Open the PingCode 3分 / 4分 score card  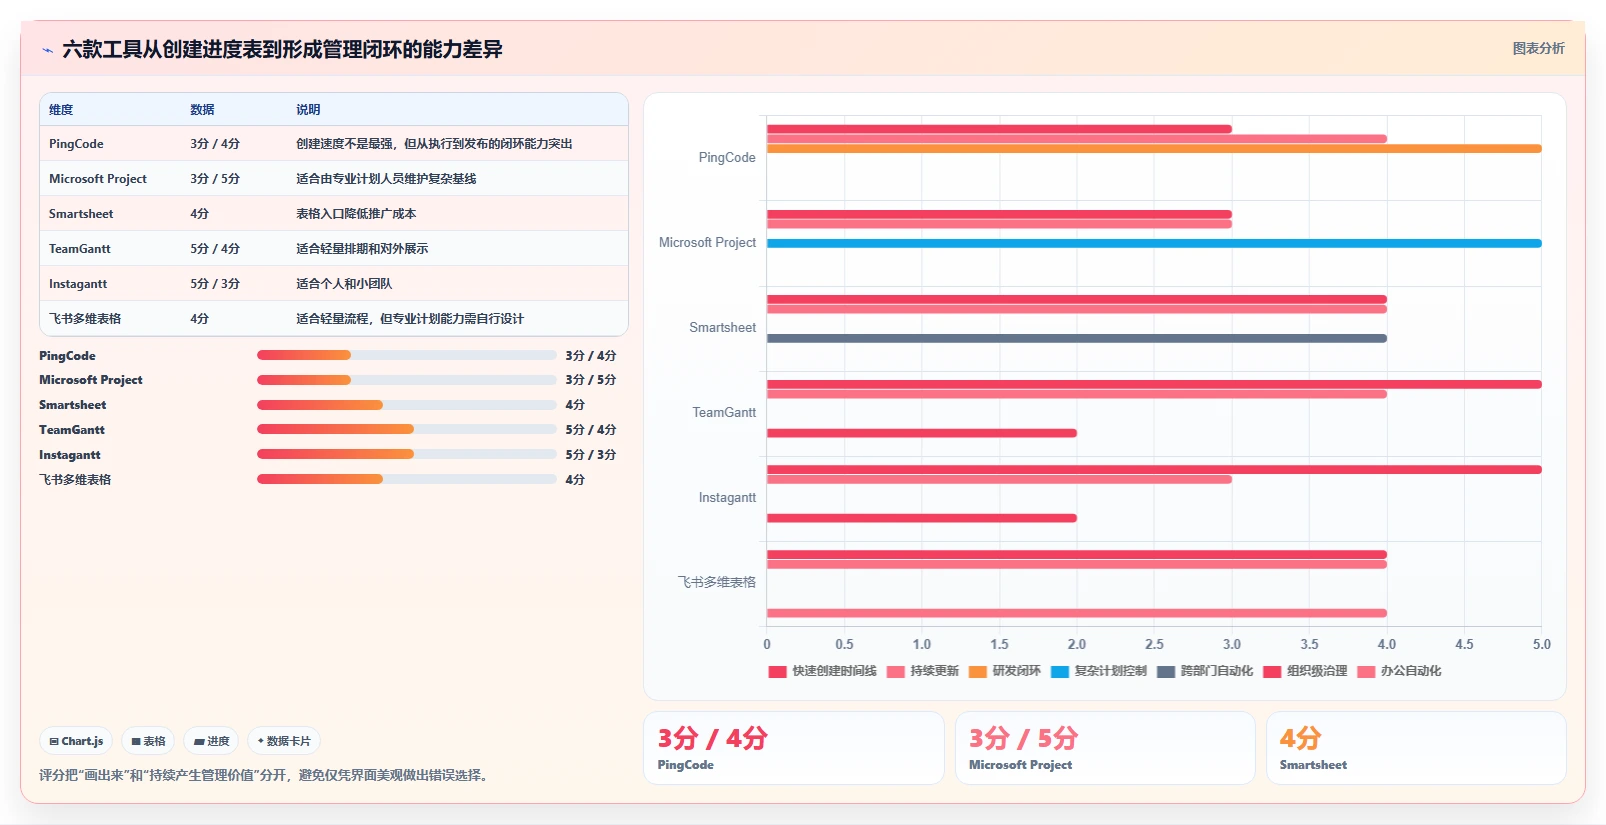[794, 748]
